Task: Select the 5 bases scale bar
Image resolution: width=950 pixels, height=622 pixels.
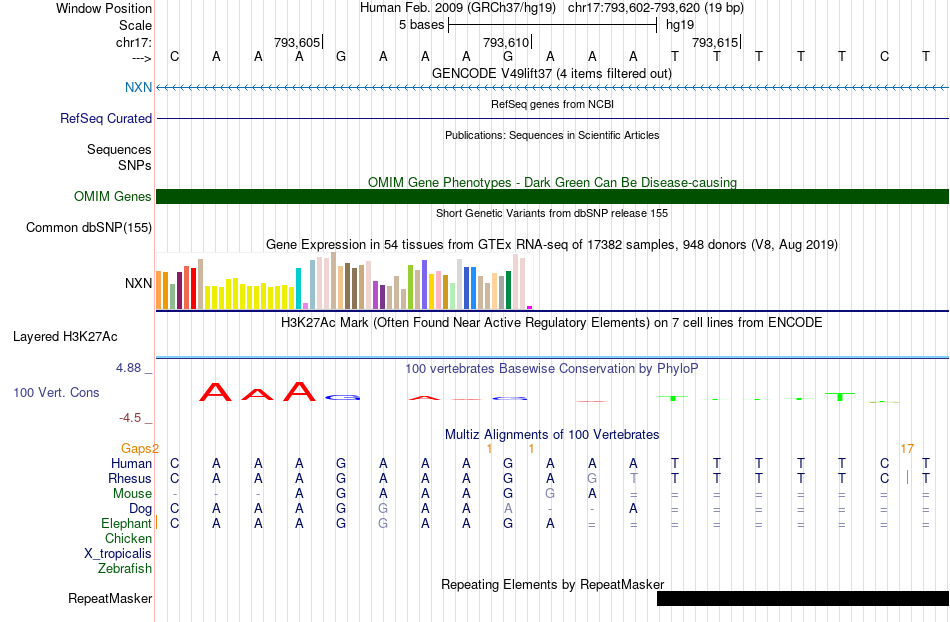Action: [553, 25]
